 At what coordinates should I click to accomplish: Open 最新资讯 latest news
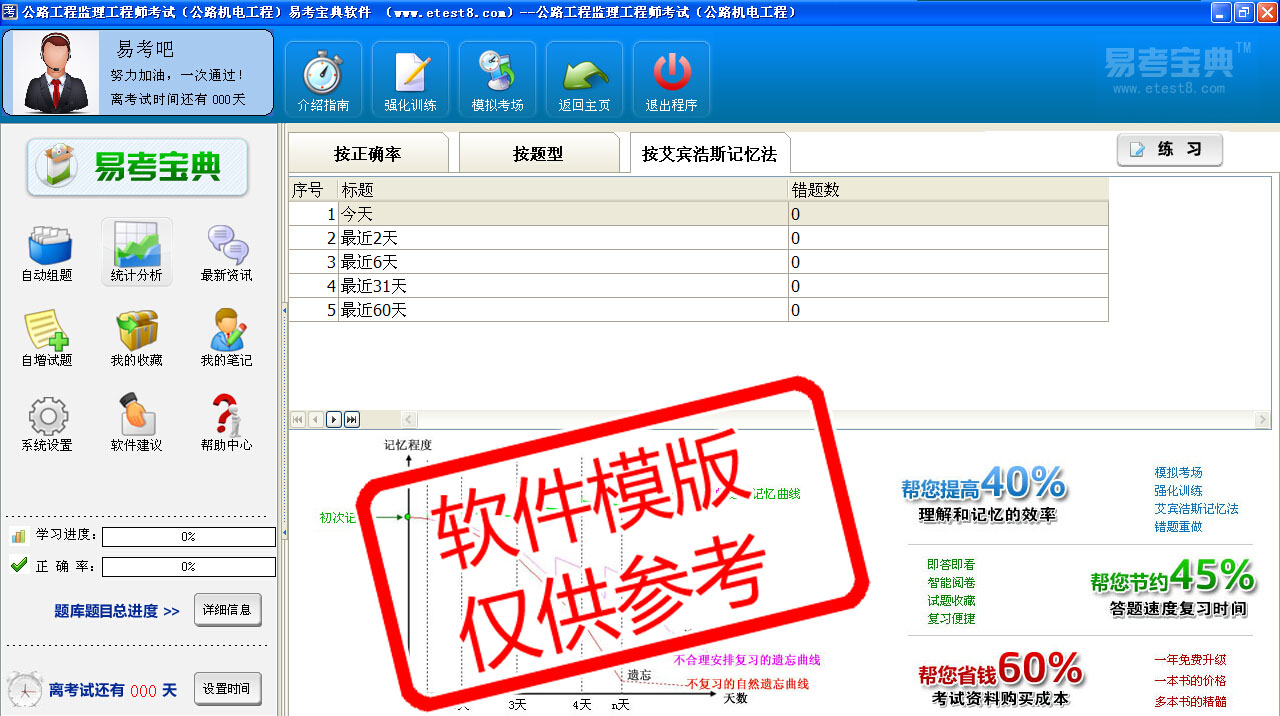[227, 253]
